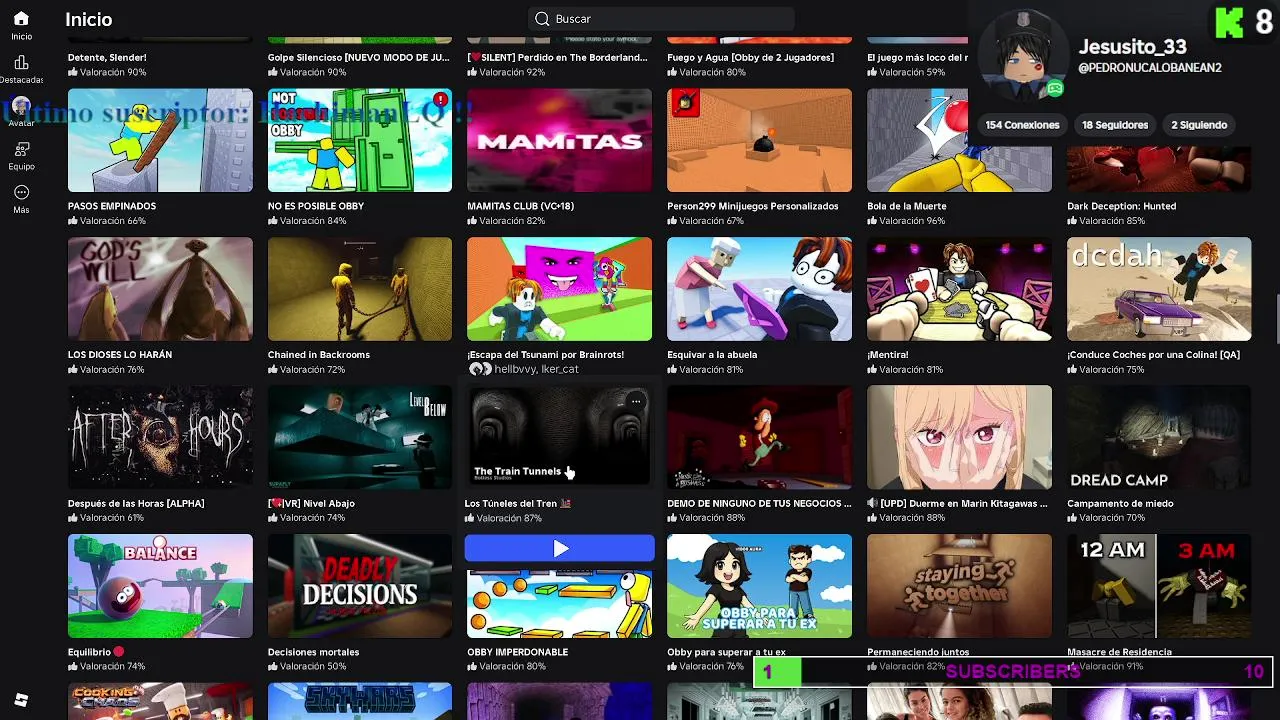This screenshot has height=720, width=1280.
Task: Open ¡Escapa del Tsunami por Brainrots! thumbnail
Action: [x=559, y=289]
